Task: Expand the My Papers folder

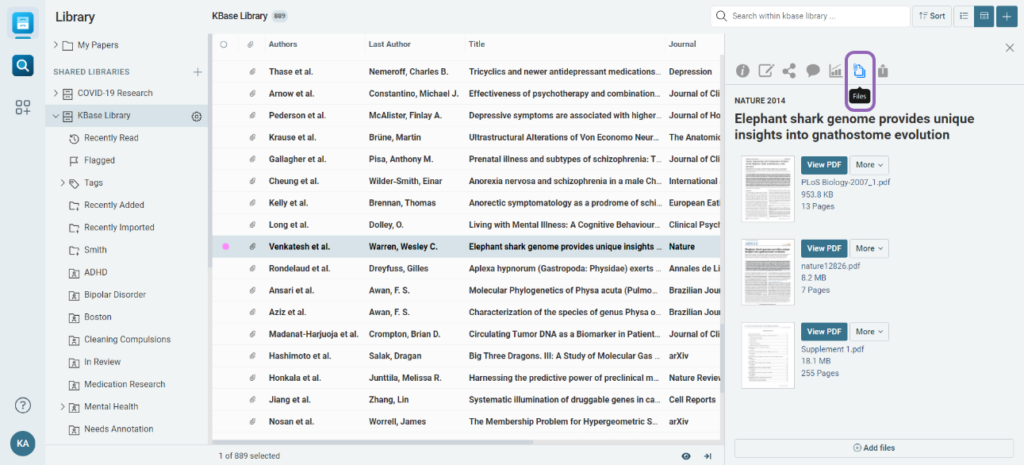Action: [x=56, y=45]
